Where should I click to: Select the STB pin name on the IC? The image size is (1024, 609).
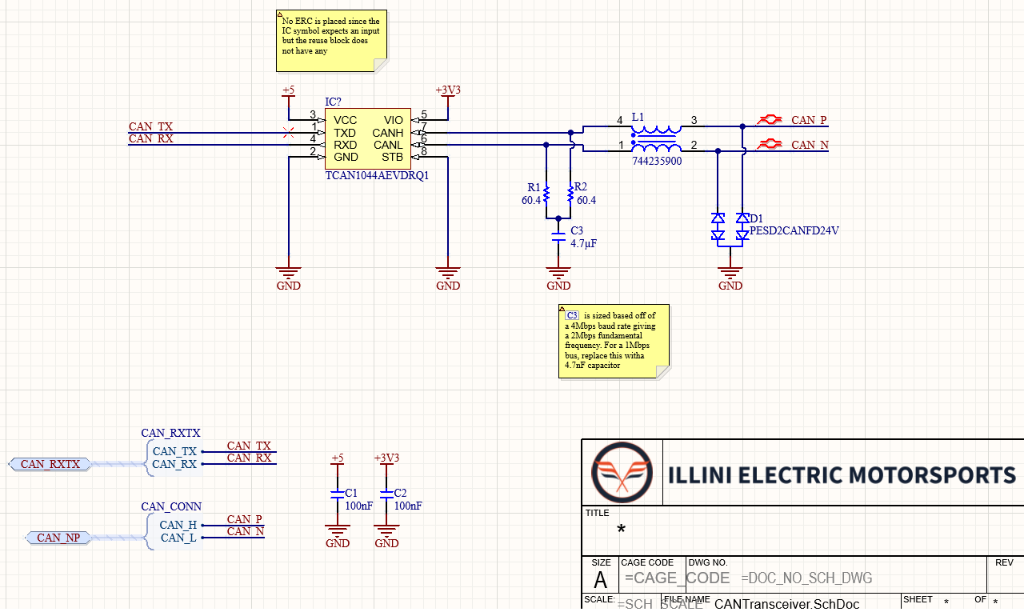(392, 157)
